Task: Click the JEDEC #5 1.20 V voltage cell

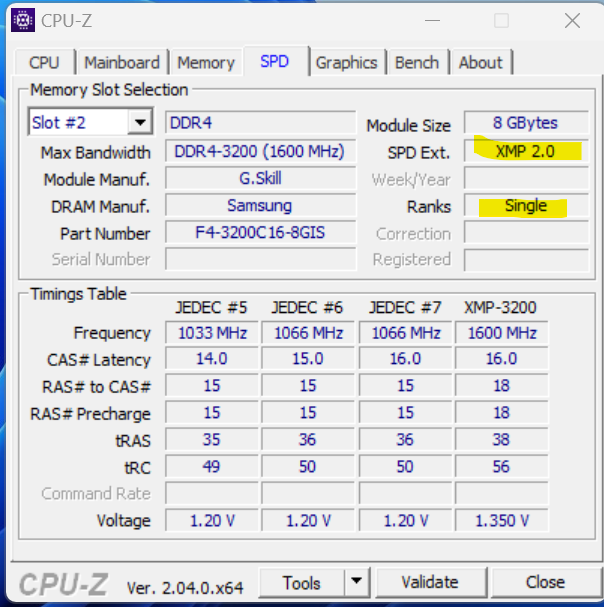Action: (212, 521)
